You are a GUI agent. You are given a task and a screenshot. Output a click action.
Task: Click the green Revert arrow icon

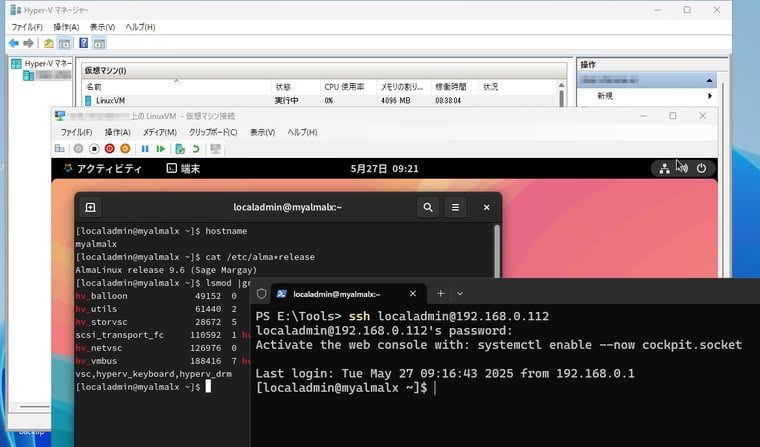click(x=196, y=148)
